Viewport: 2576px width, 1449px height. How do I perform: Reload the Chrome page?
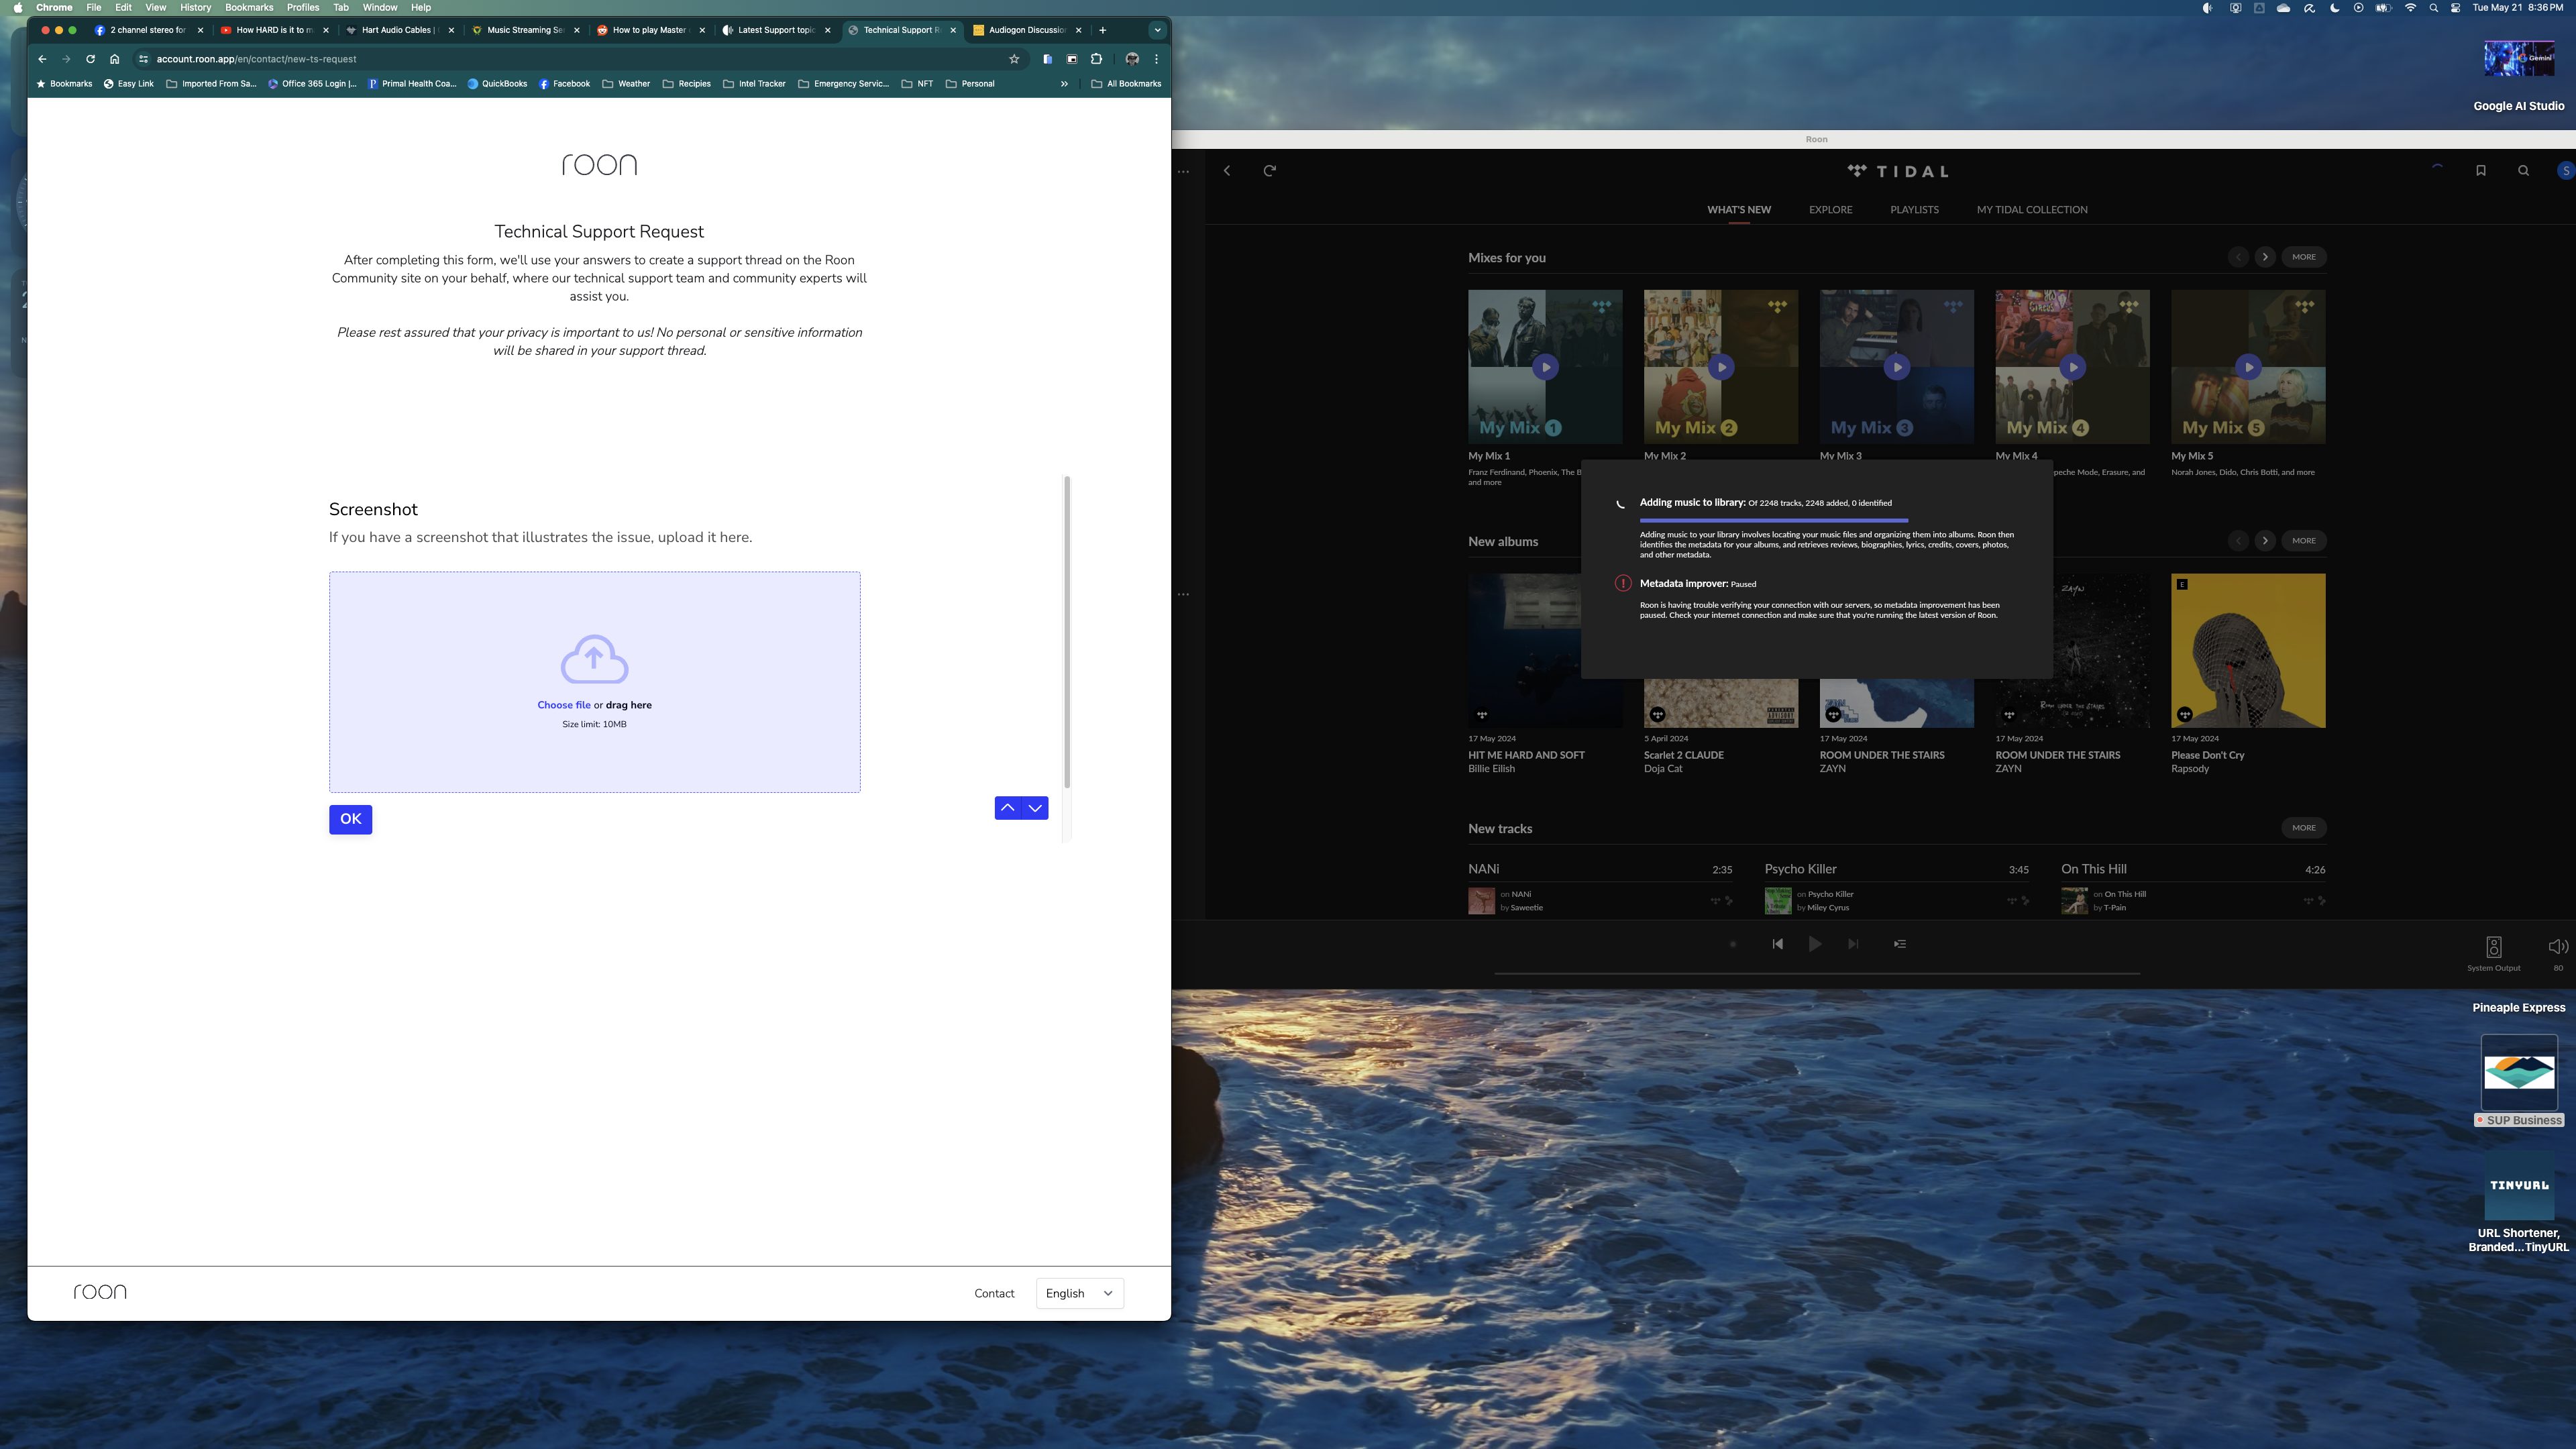point(90,59)
